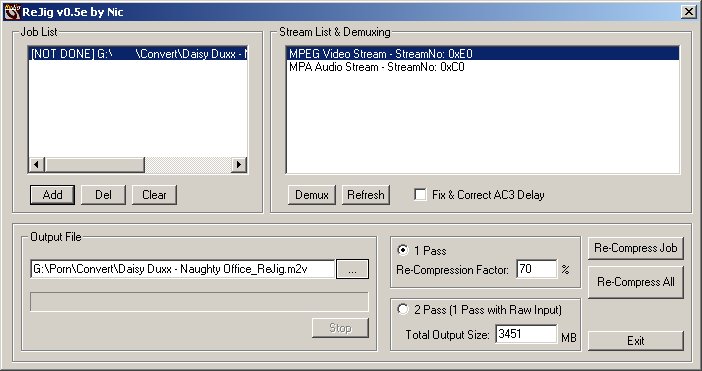Click the progress bar under output file
Image resolution: width=702 pixels, height=371 pixels.
[199, 302]
